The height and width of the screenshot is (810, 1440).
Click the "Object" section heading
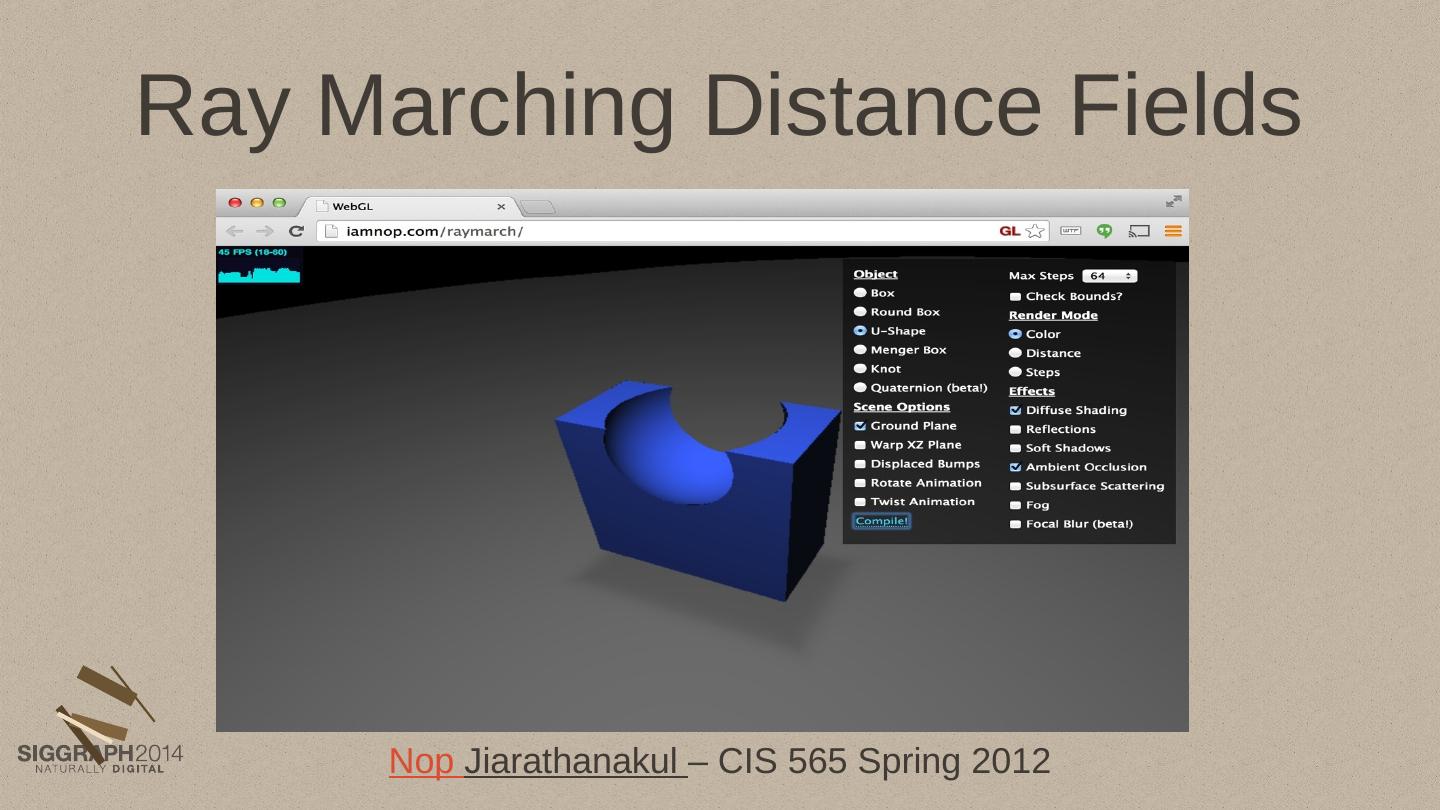coord(875,274)
